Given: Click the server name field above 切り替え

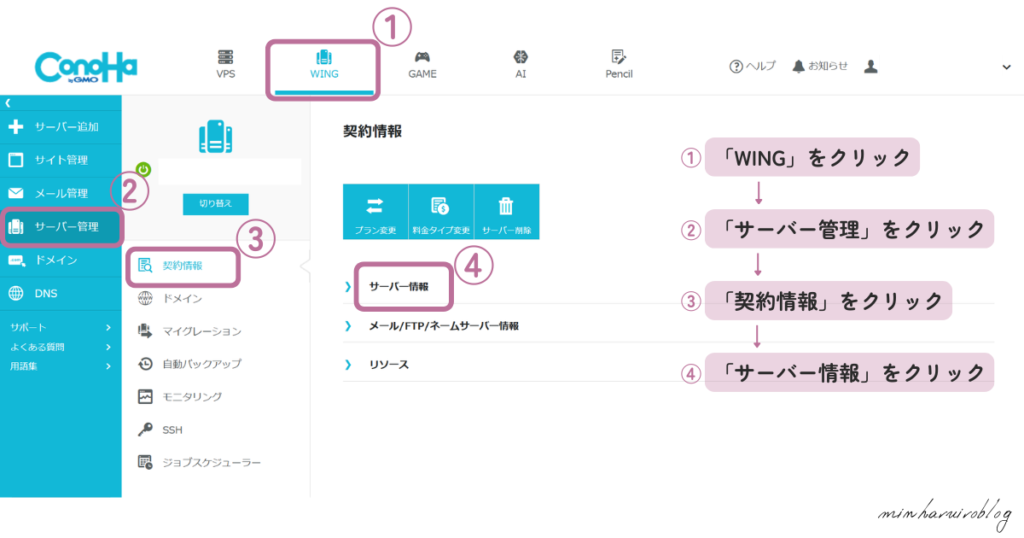Looking at the screenshot, I should click(229, 171).
